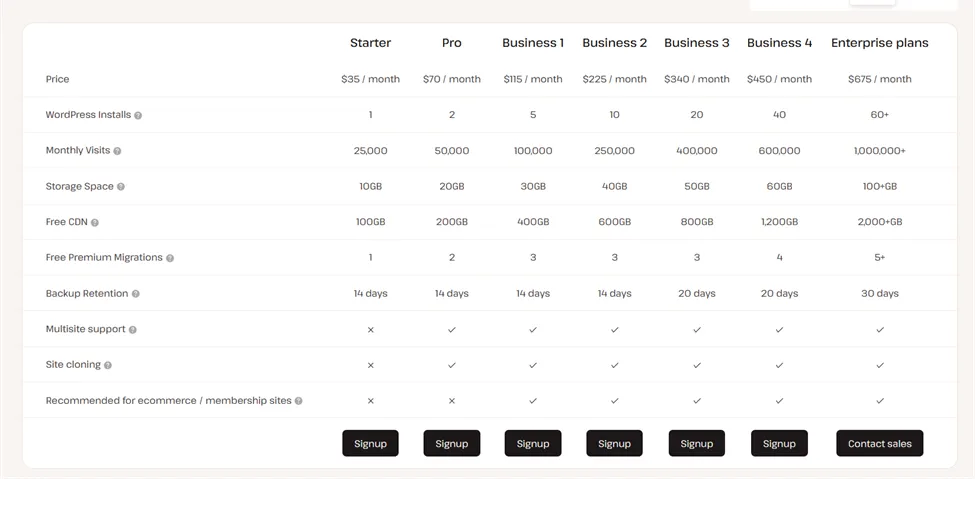Click the $340 / month price
Viewport: 975px width, 515px height.
697,79
